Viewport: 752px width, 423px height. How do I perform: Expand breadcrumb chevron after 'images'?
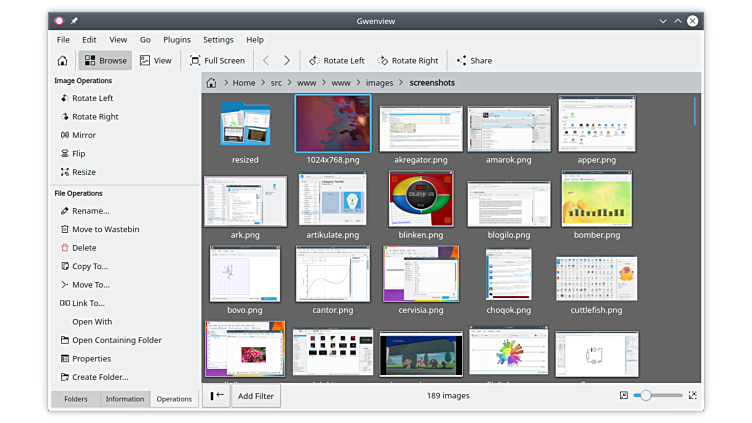pyautogui.click(x=401, y=83)
